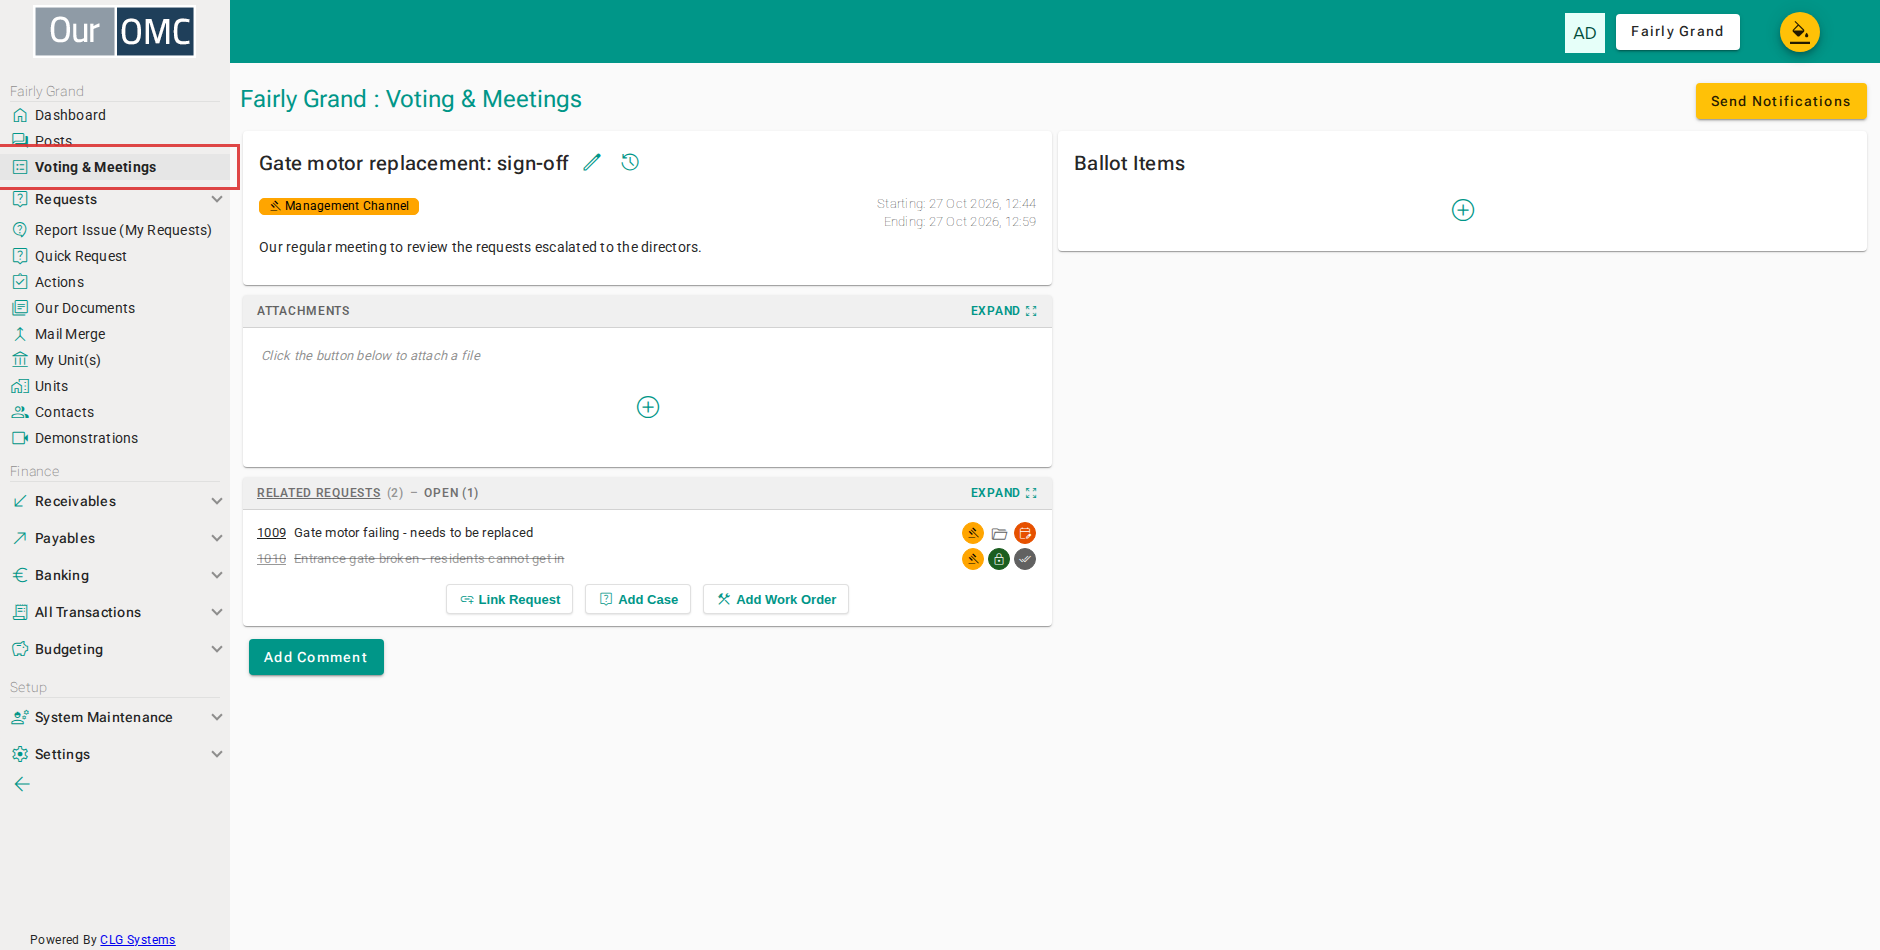Screen dimensions: 1880x950
Task: Click the yellow paint bucket icon in header
Action: [x=1800, y=32]
